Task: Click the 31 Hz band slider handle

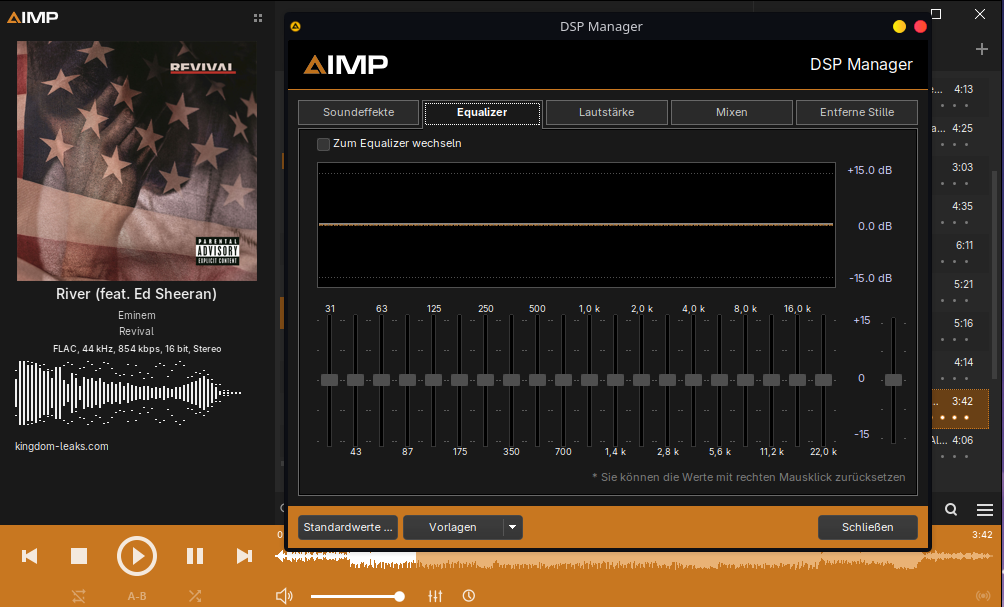Action: pos(329,380)
